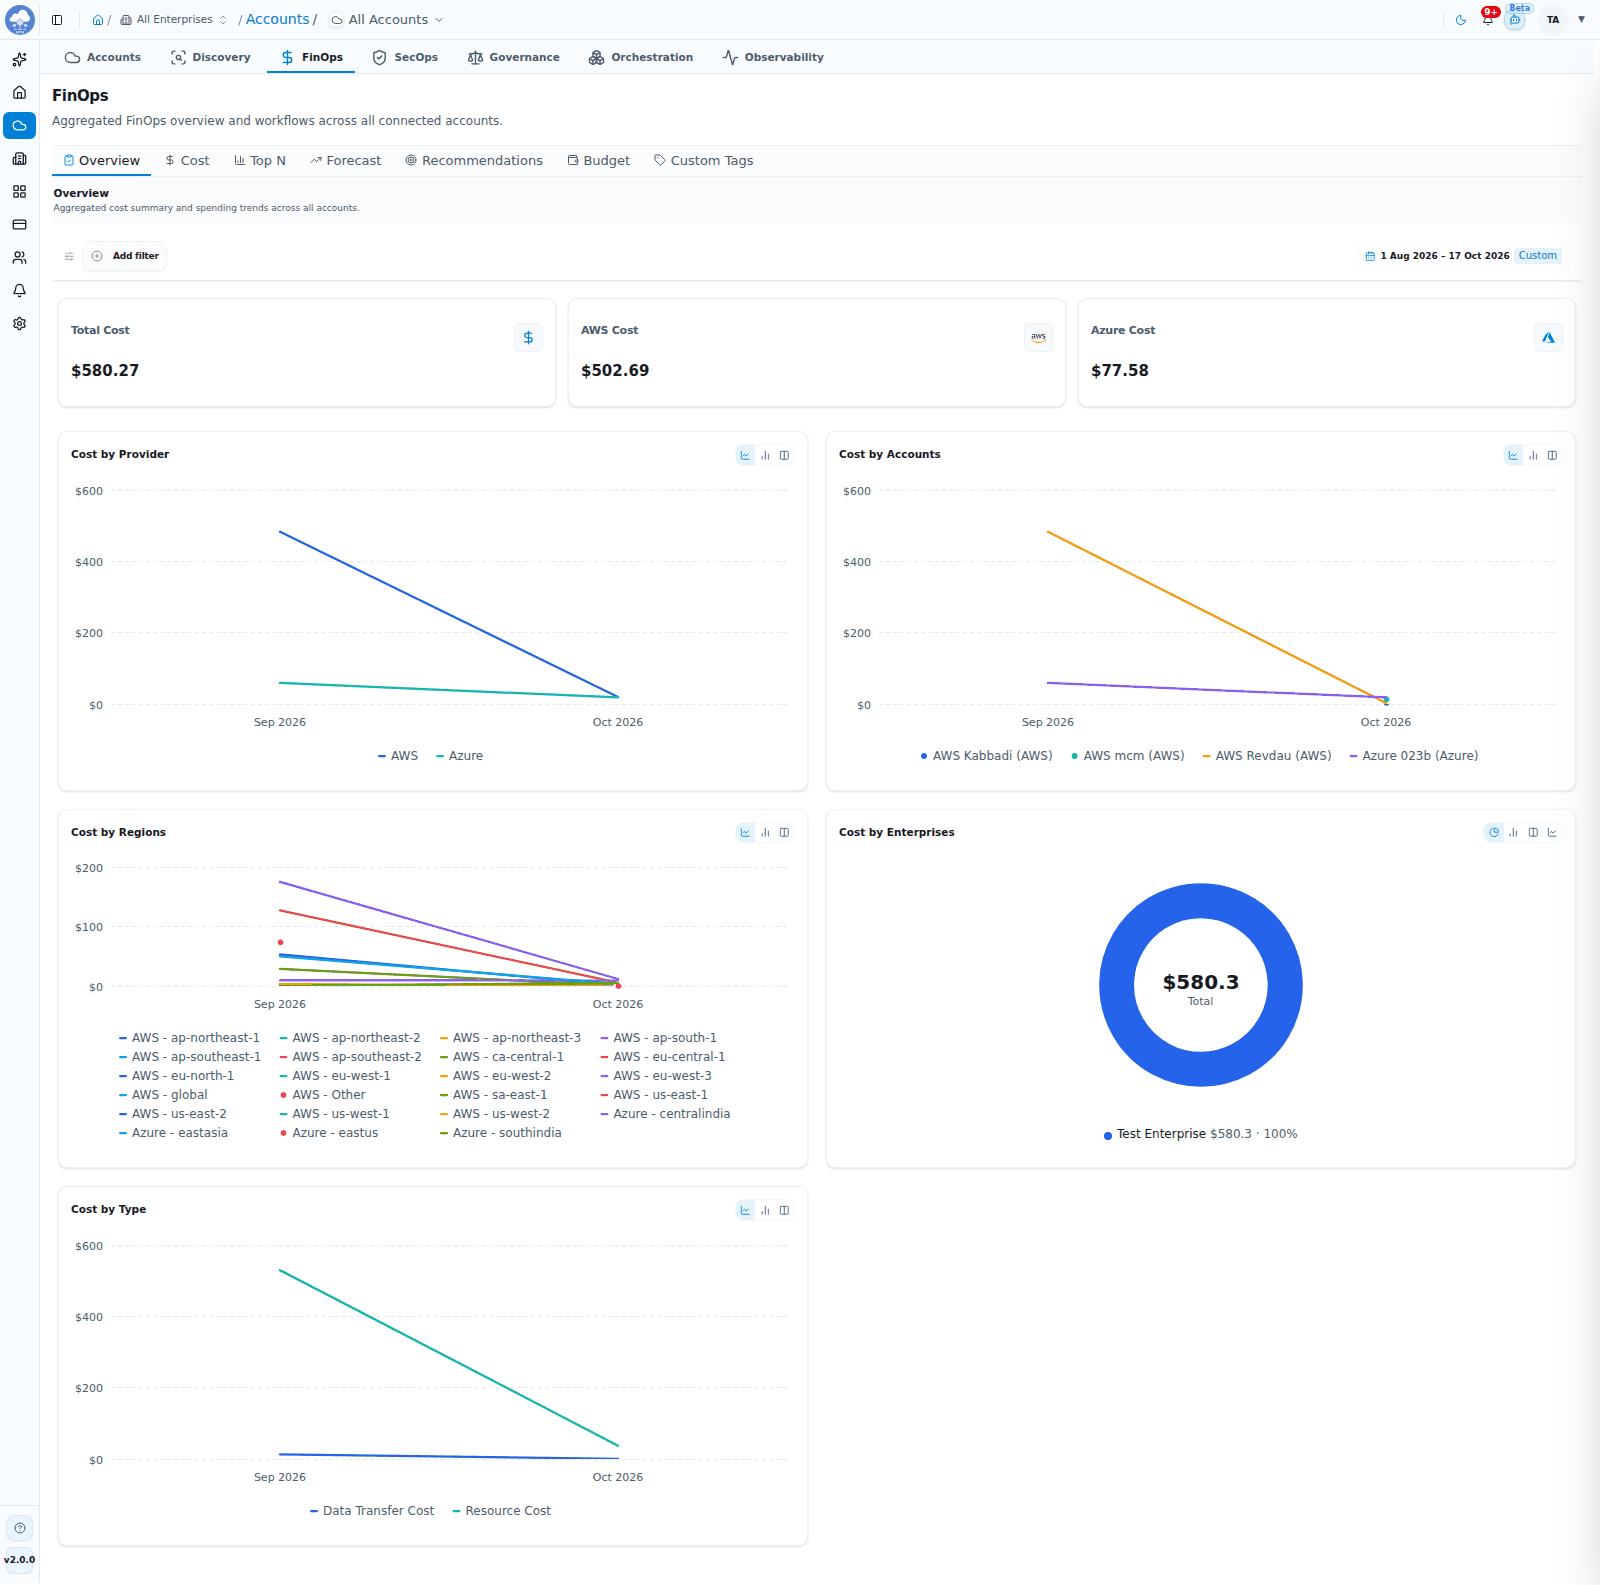Image resolution: width=1600 pixels, height=1585 pixels.
Task: Open the Beta AI chatbot assistant
Action: (x=1516, y=19)
